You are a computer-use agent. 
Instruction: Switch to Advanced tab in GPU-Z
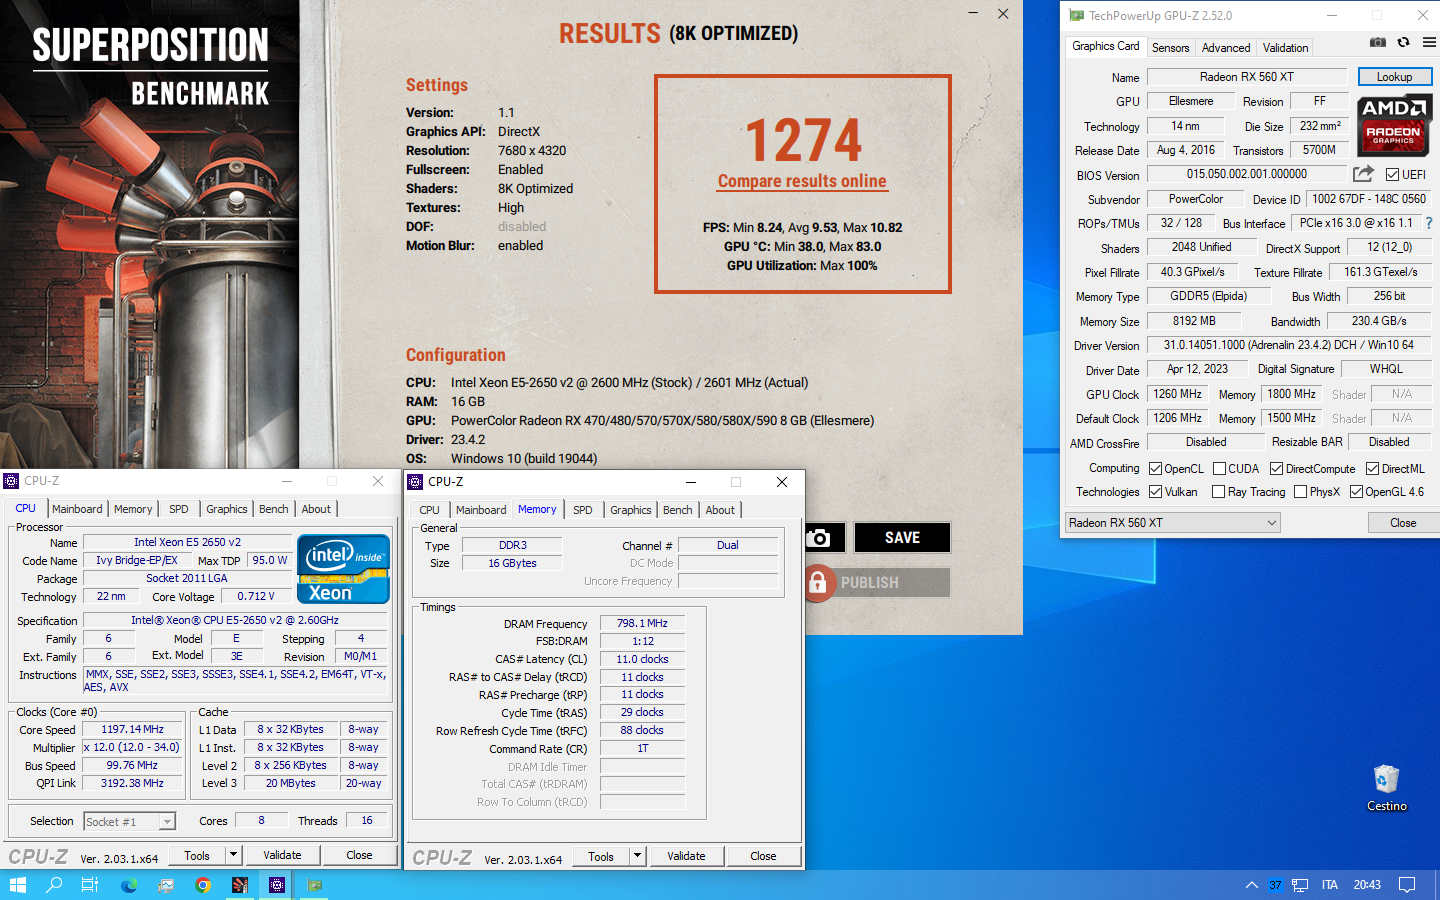pyautogui.click(x=1226, y=48)
